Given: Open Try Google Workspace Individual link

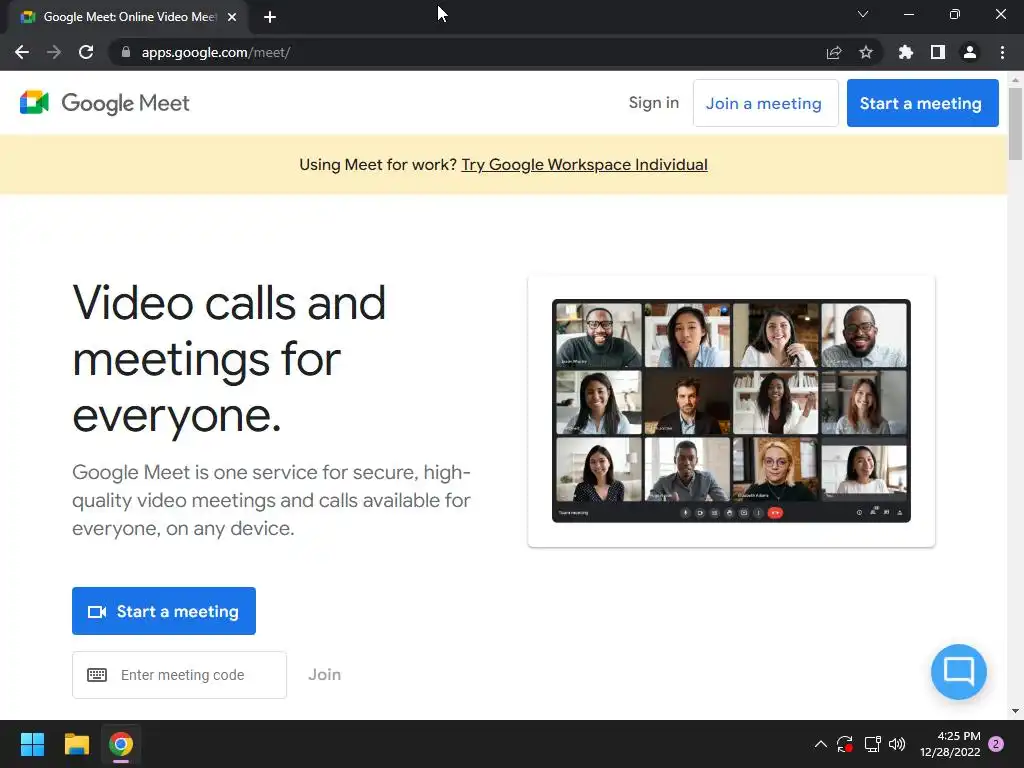Looking at the screenshot, I should (584, 165).
